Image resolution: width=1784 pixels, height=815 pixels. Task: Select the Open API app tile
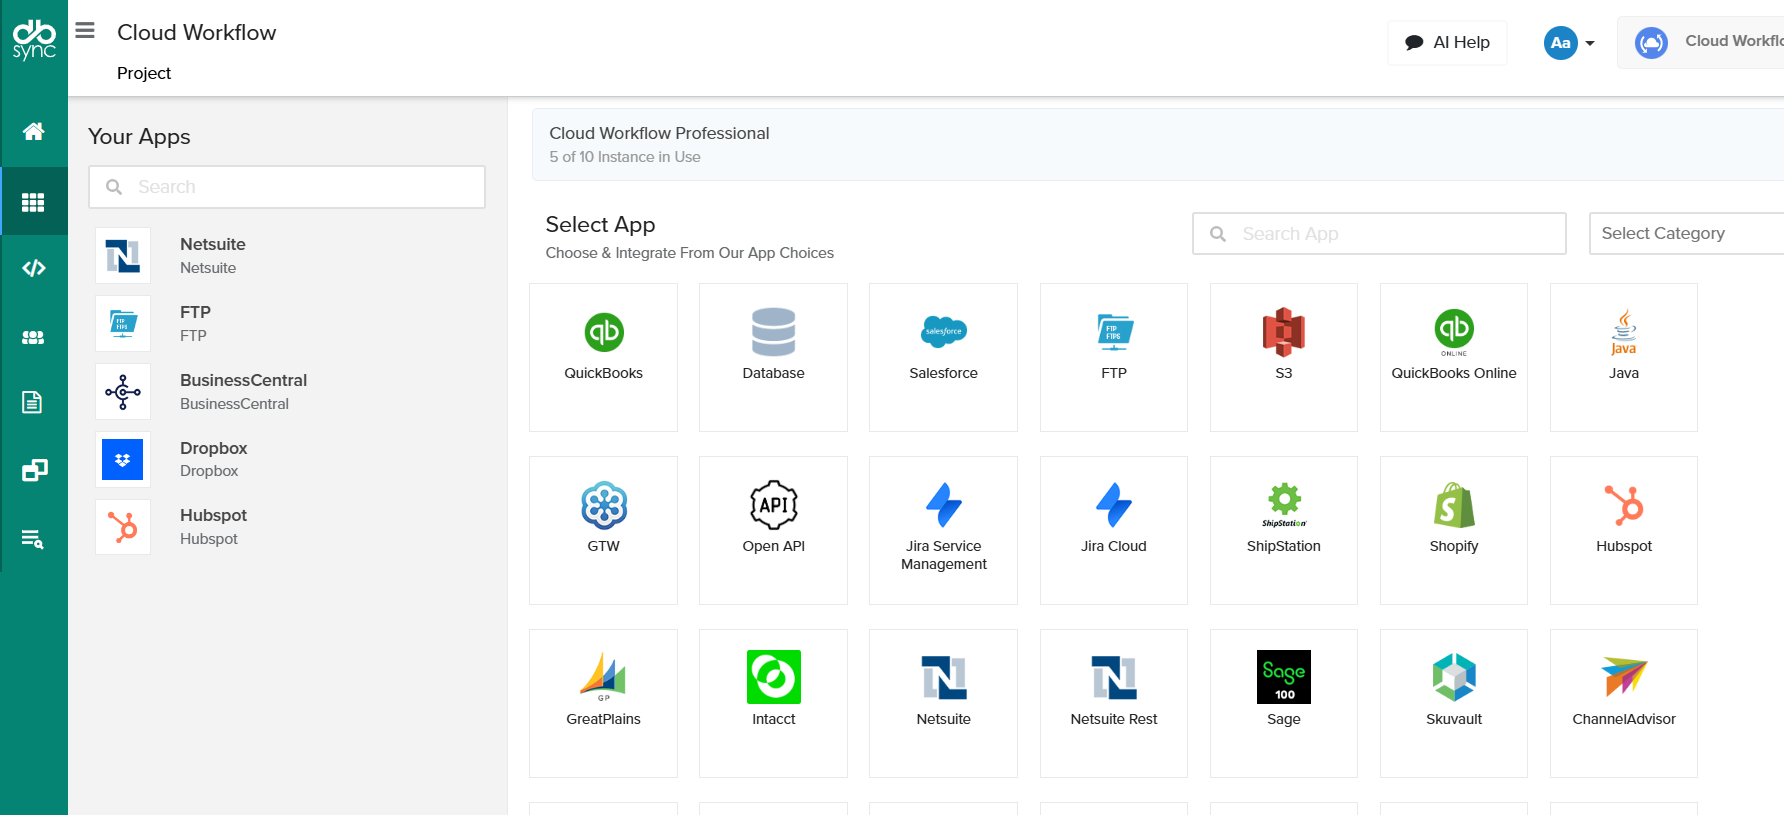(x=773, y=530)
